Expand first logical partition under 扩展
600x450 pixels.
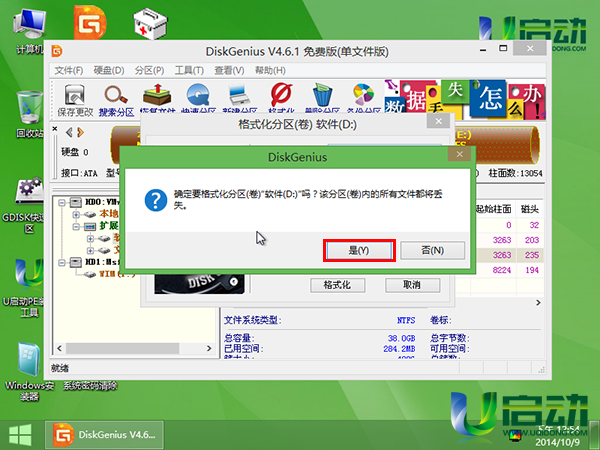90,239
